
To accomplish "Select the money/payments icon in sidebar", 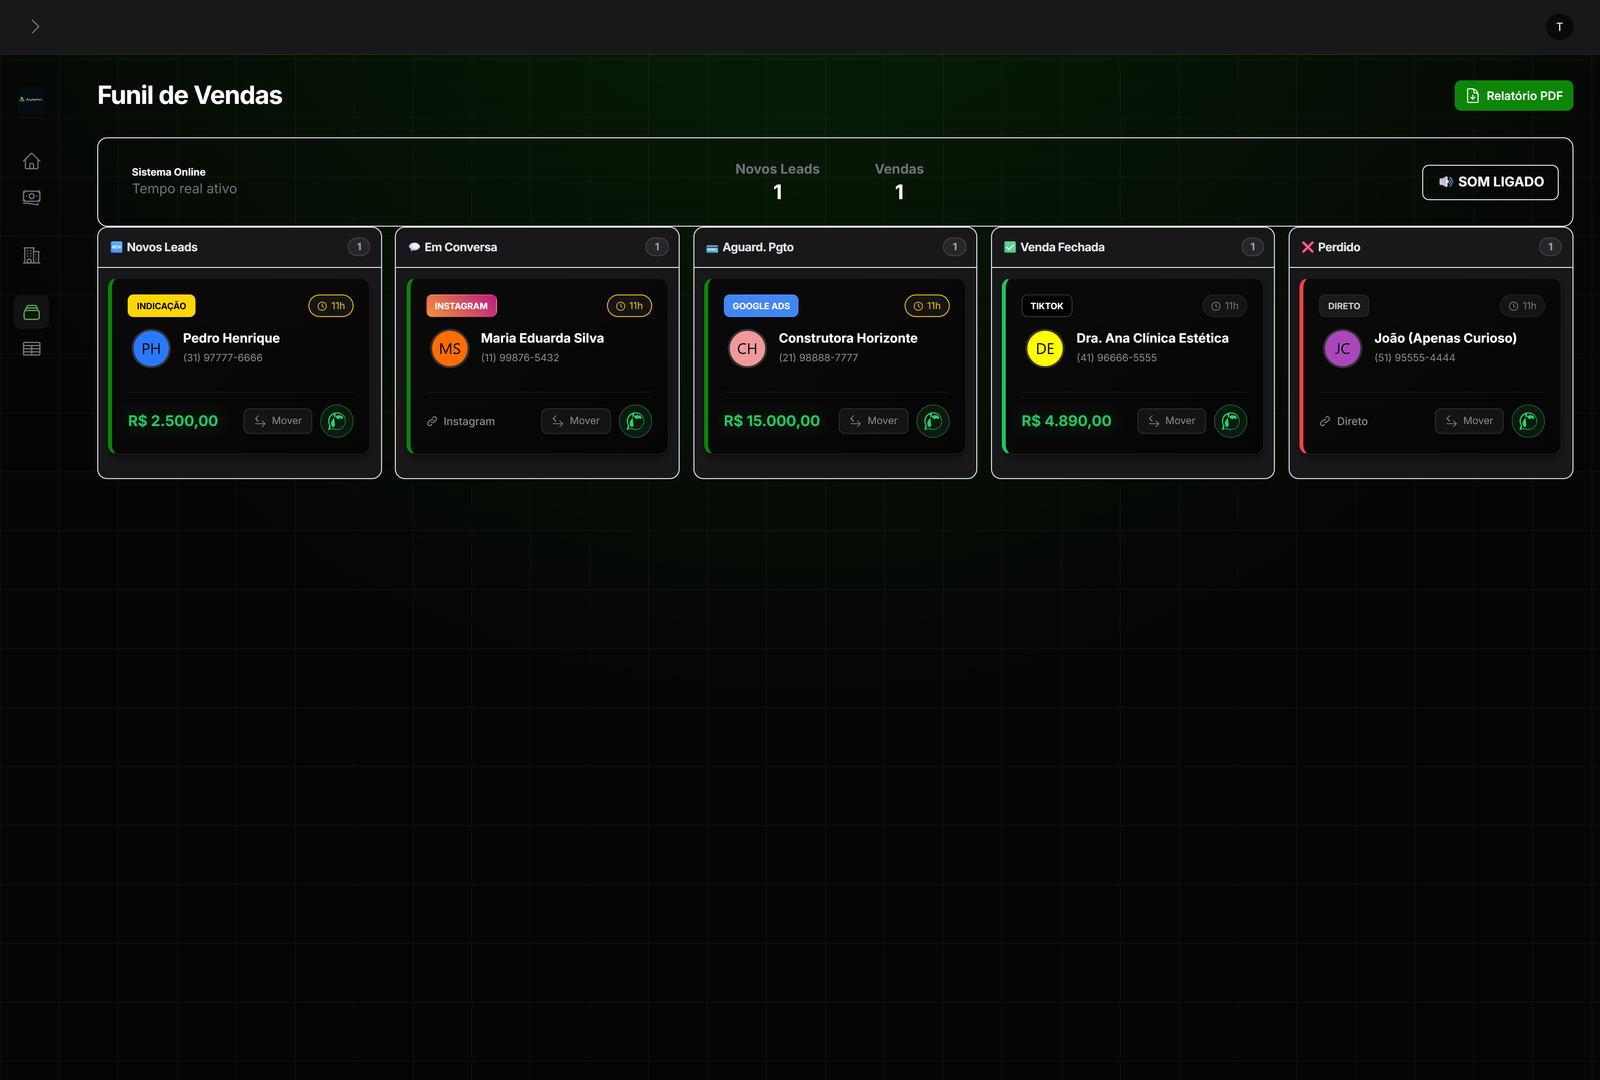I will [31, 197].
